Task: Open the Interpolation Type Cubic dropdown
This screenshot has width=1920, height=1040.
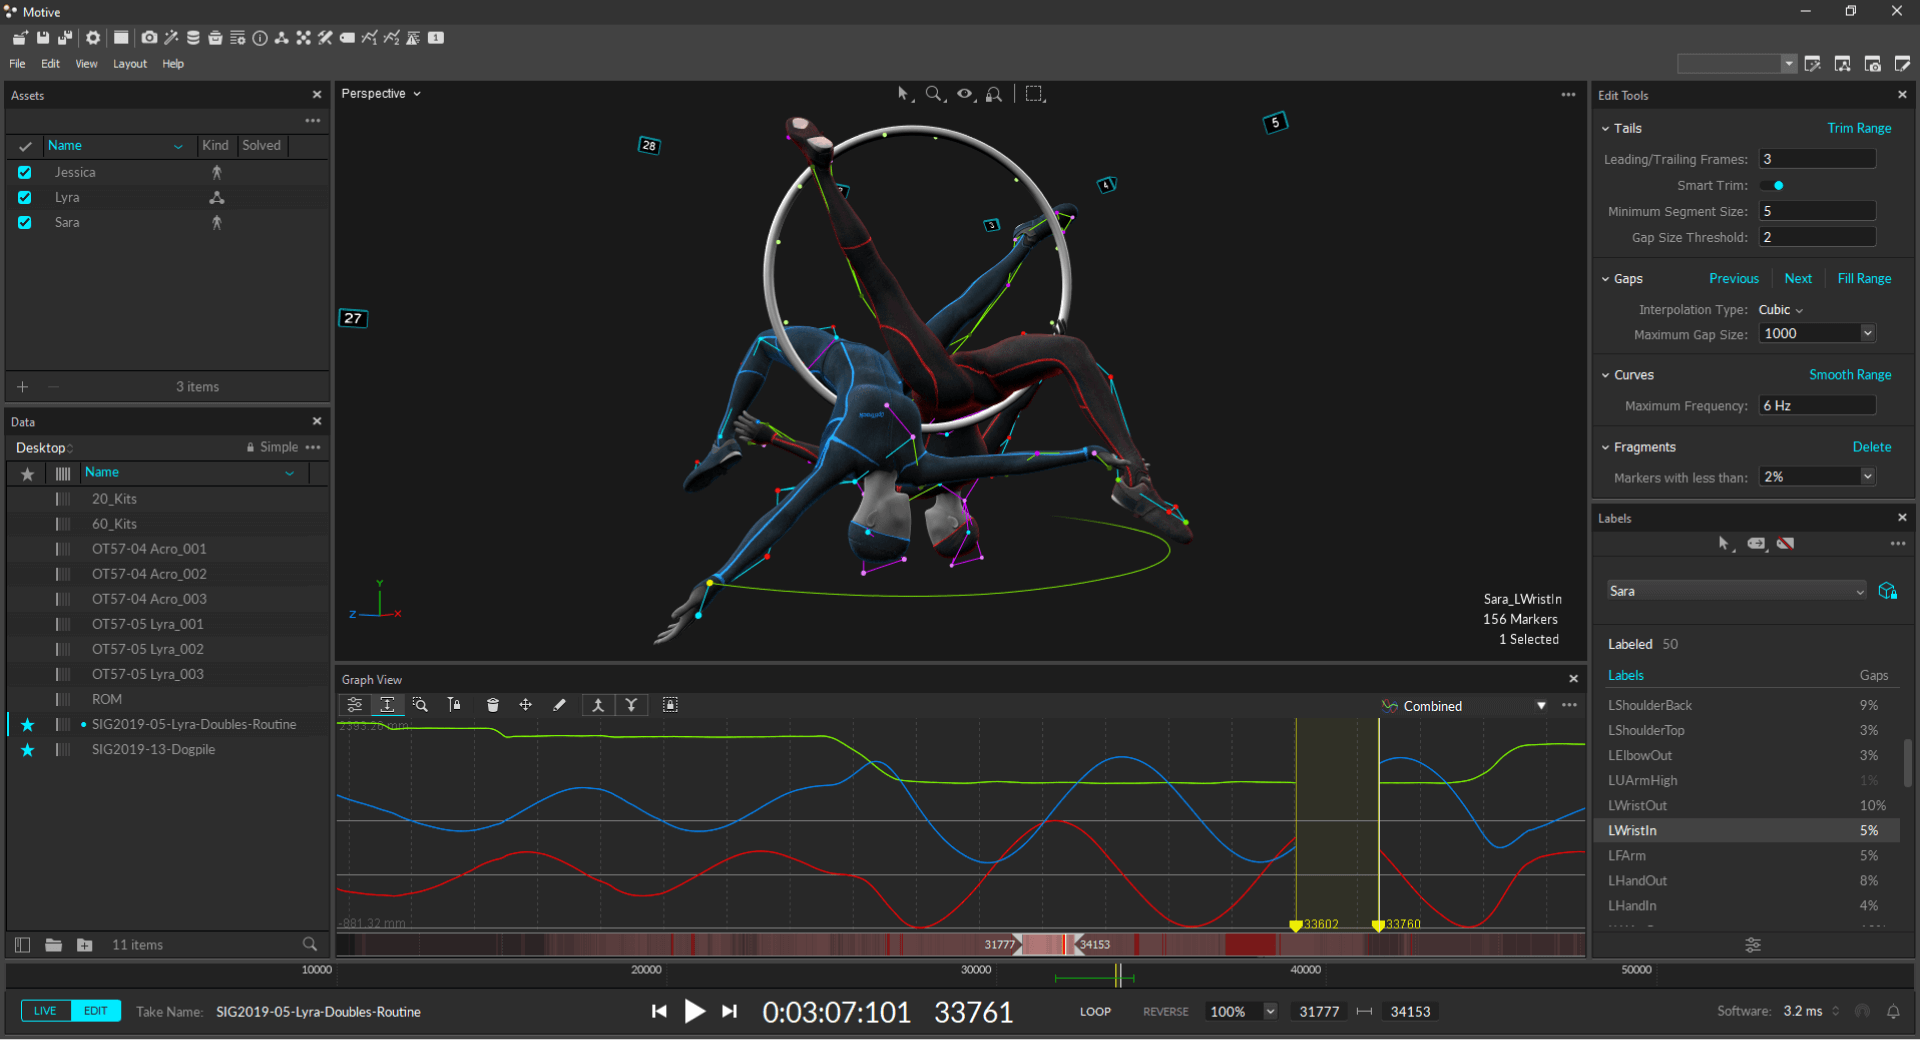Action: point(1780,310)
